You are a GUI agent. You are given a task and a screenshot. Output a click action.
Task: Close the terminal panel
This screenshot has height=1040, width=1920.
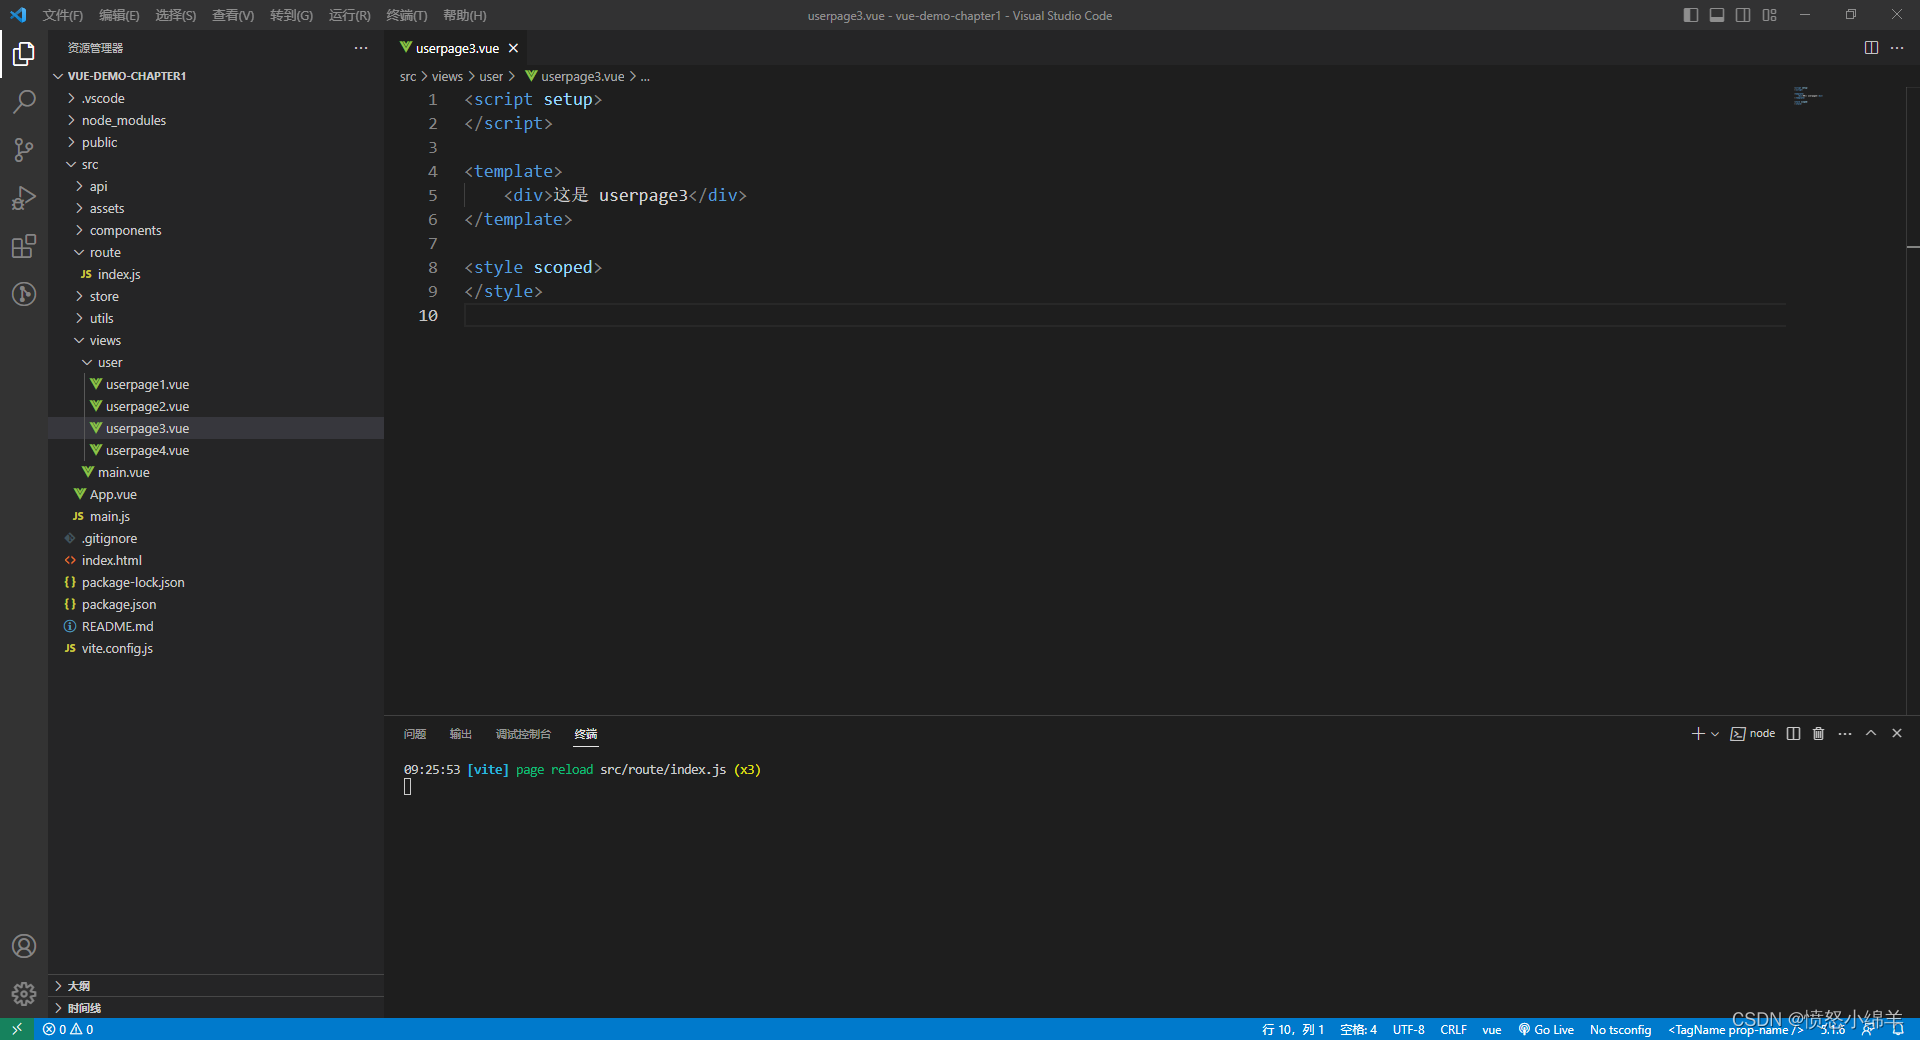click(x=1897, y=734)
